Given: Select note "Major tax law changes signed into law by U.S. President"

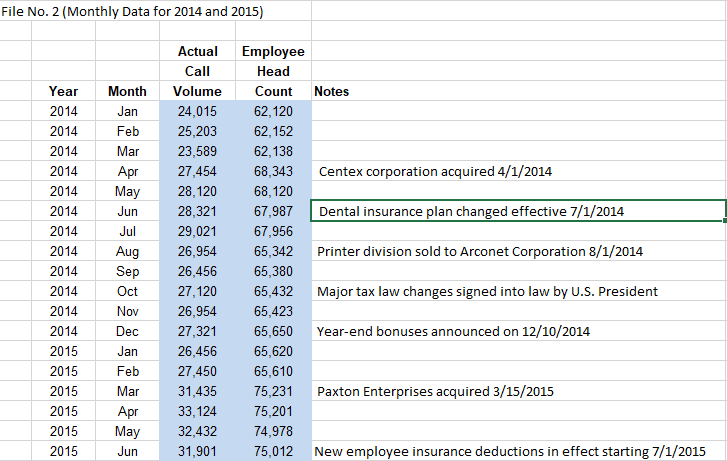Looking at the screenshot, I should tap(519, 290).
